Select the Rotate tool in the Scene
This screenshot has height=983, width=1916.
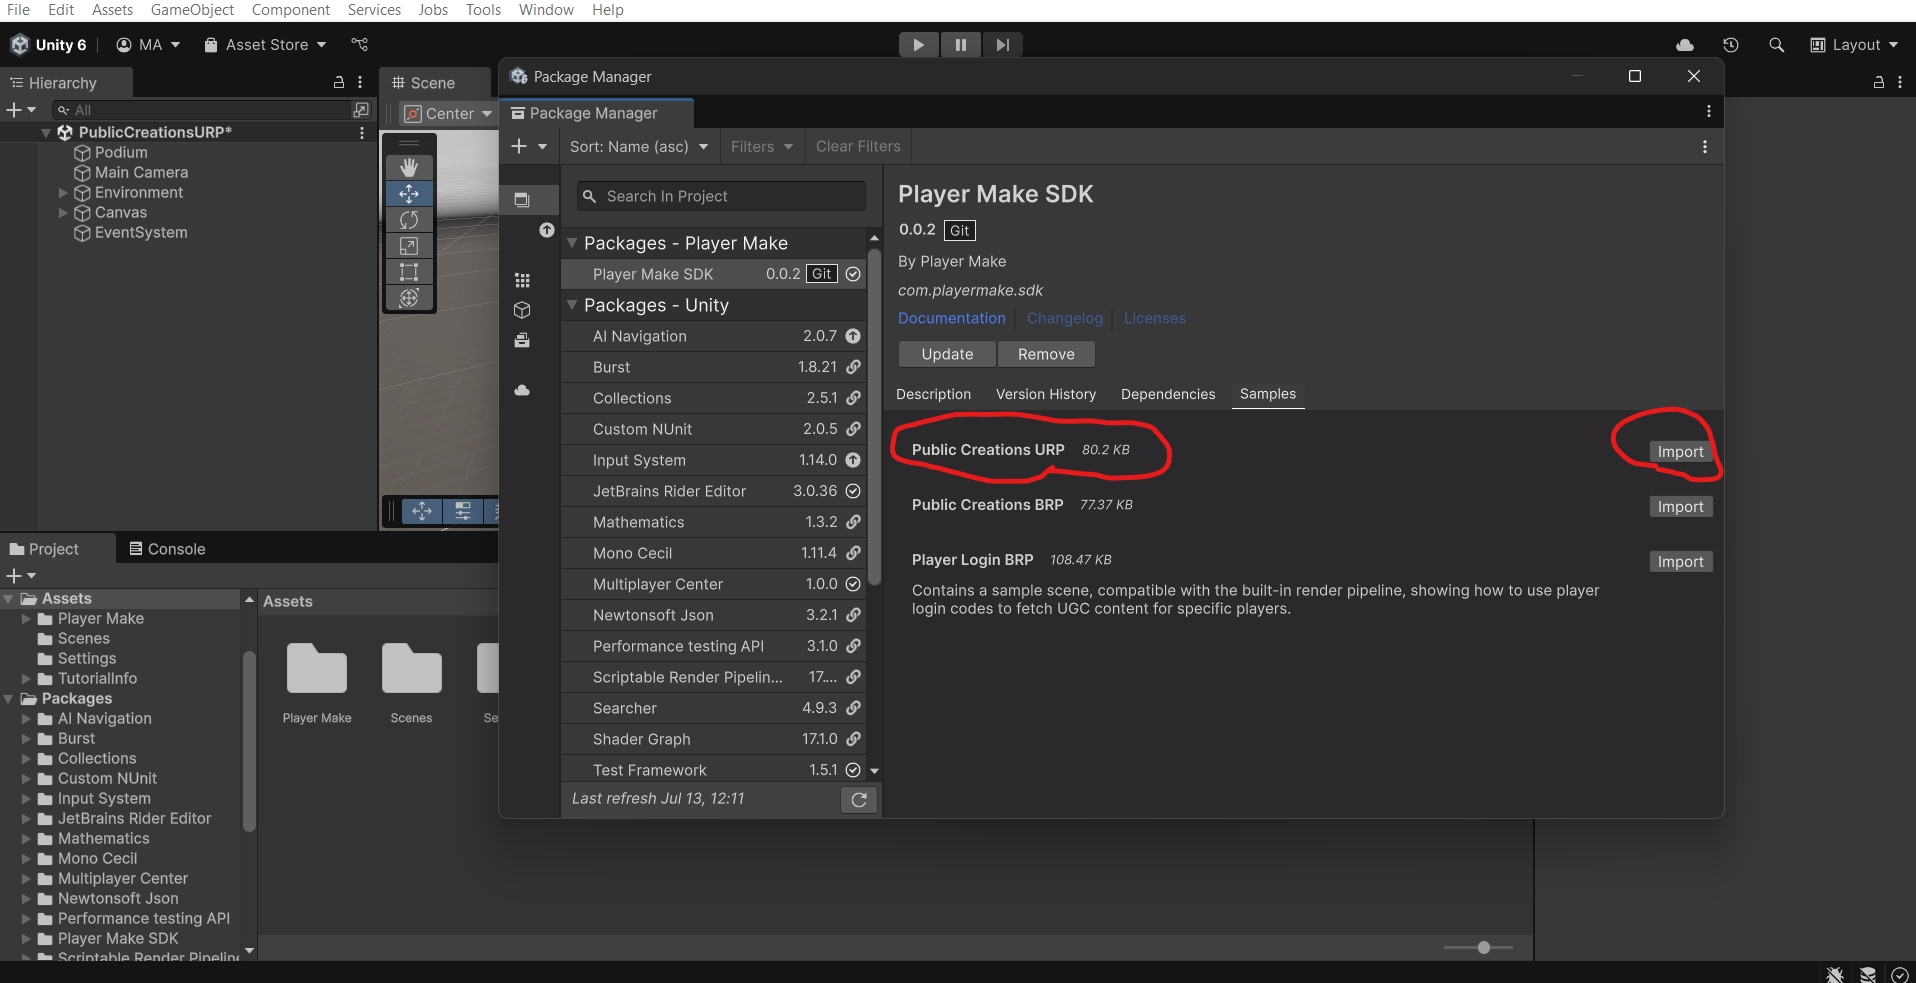pyautogui.click(x=409, y=220)
